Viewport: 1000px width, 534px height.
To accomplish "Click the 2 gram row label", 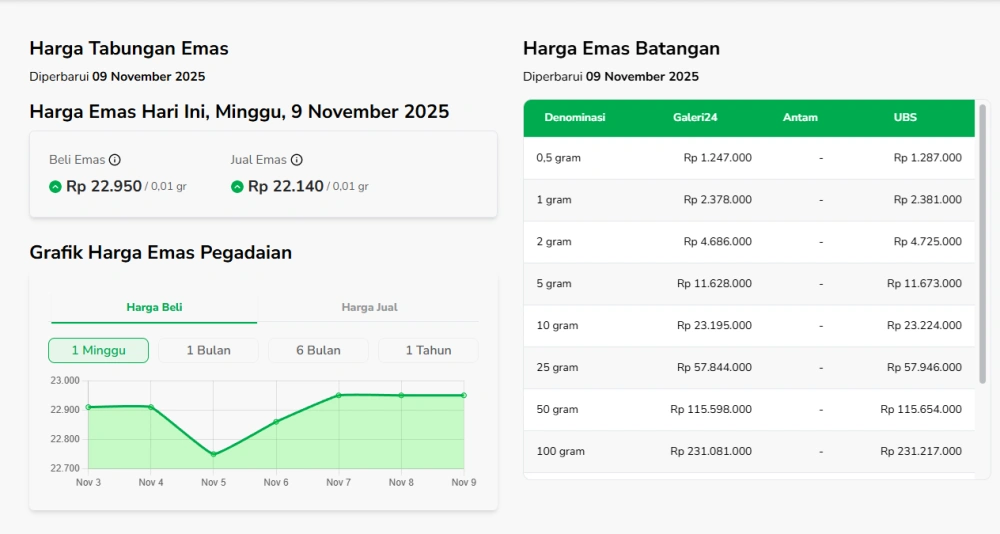I will click(x=554, y=242).
